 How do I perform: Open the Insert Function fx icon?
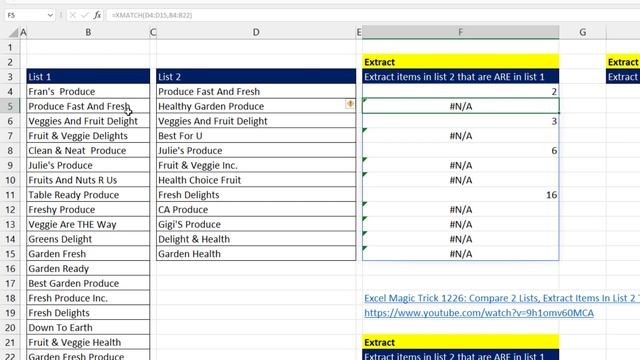coord(97,15)
